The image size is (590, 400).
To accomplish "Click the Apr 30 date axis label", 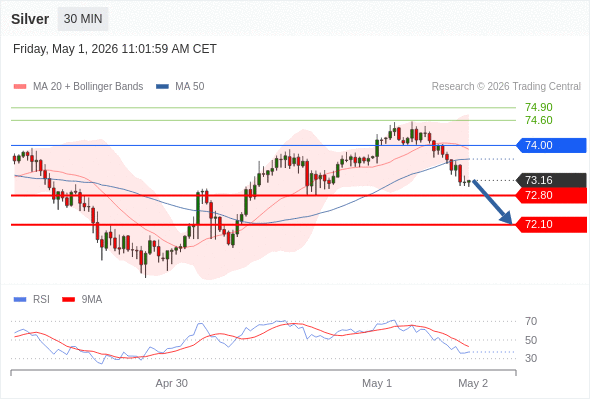I will coord(172,383).
